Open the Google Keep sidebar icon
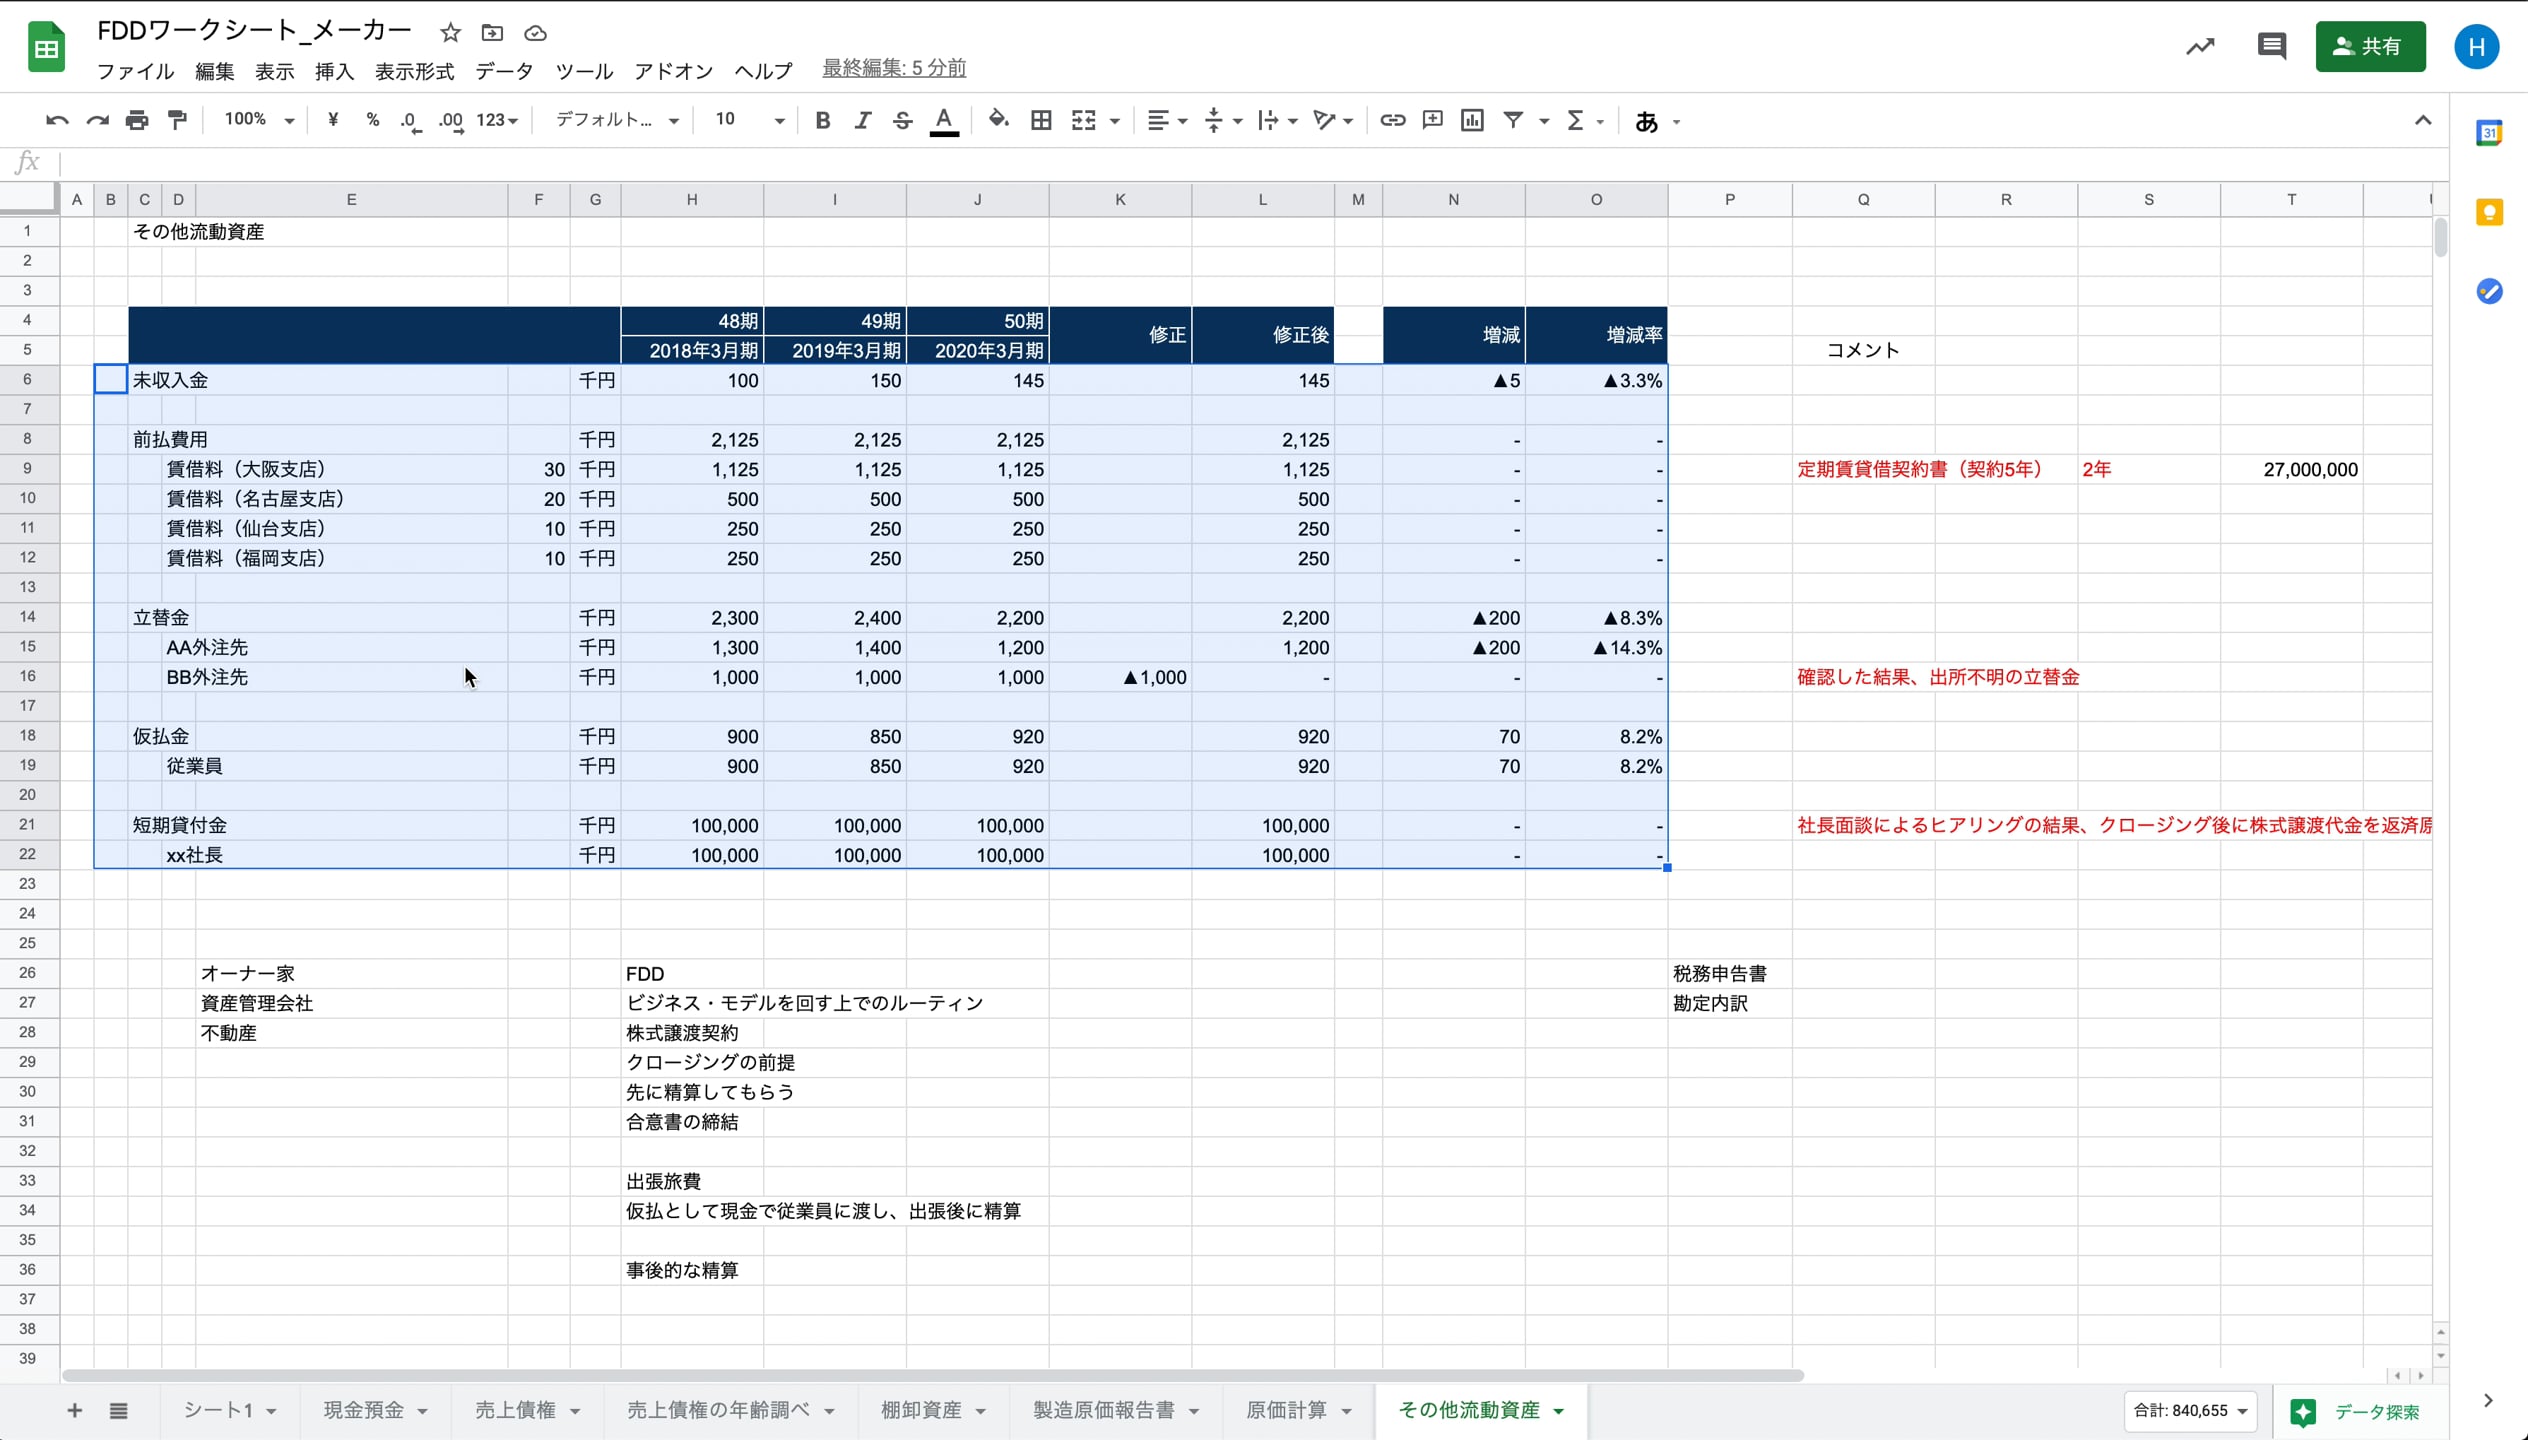The width and height of the screenshot is (2528, 1440). click(x=2489, y=213)
